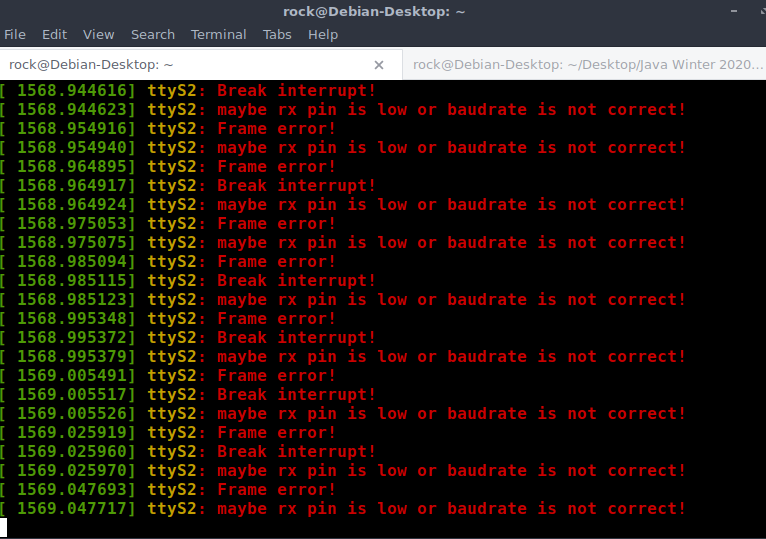The image size is (766, 539).
Task: Click the timestamp 1568.944616 on the top line
Action: [76, 90]
